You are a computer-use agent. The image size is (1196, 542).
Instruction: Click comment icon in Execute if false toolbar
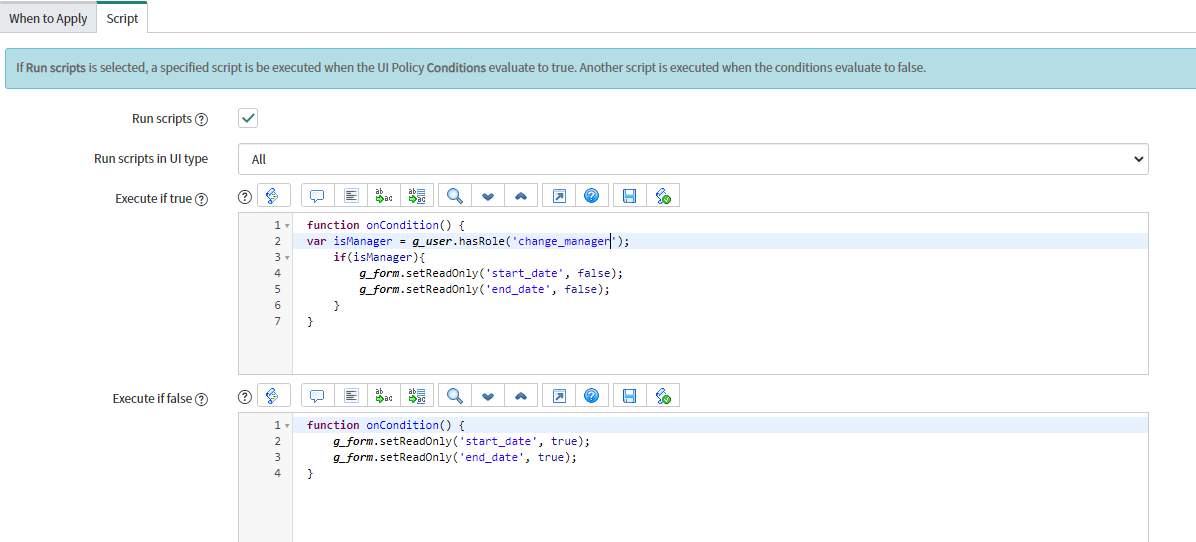point(318,396)
